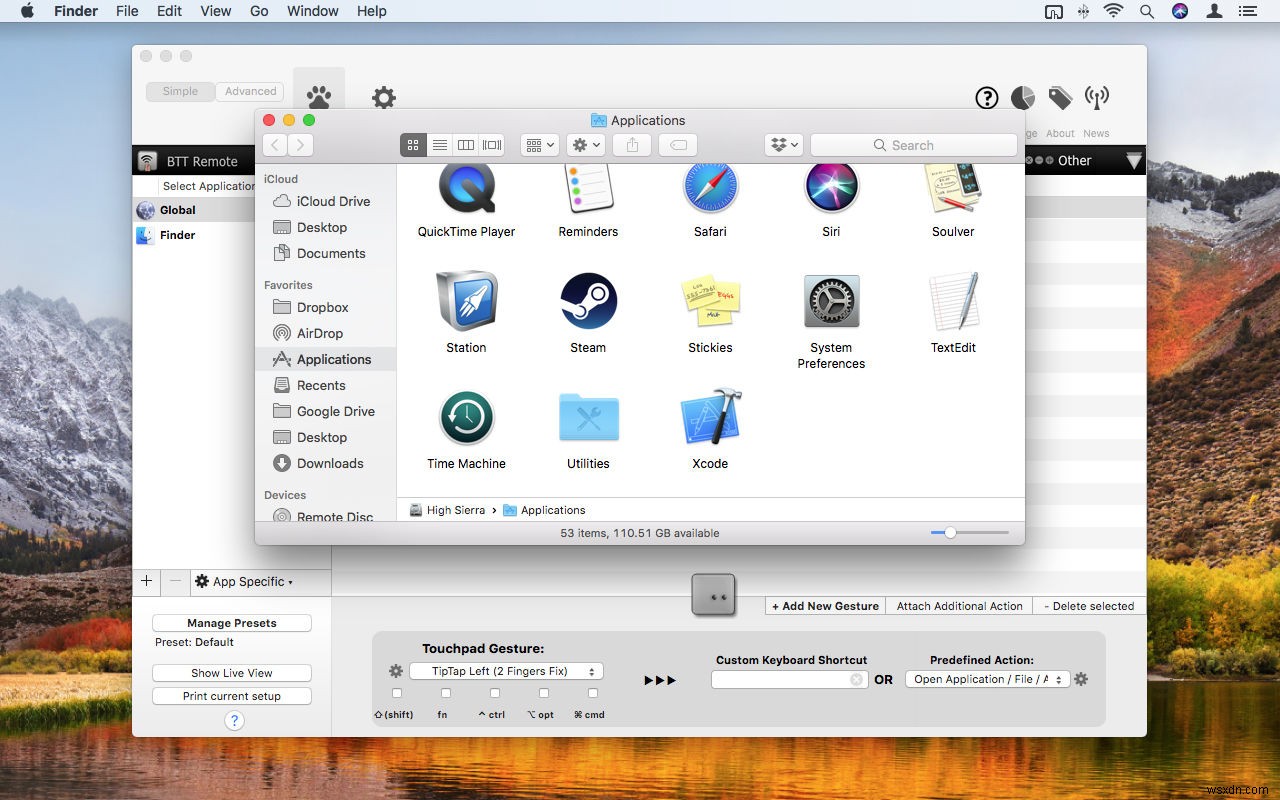Open the Xcode application icon
Screen dimensions: 1280x800
pyautogui.click(x=710, y=417)
